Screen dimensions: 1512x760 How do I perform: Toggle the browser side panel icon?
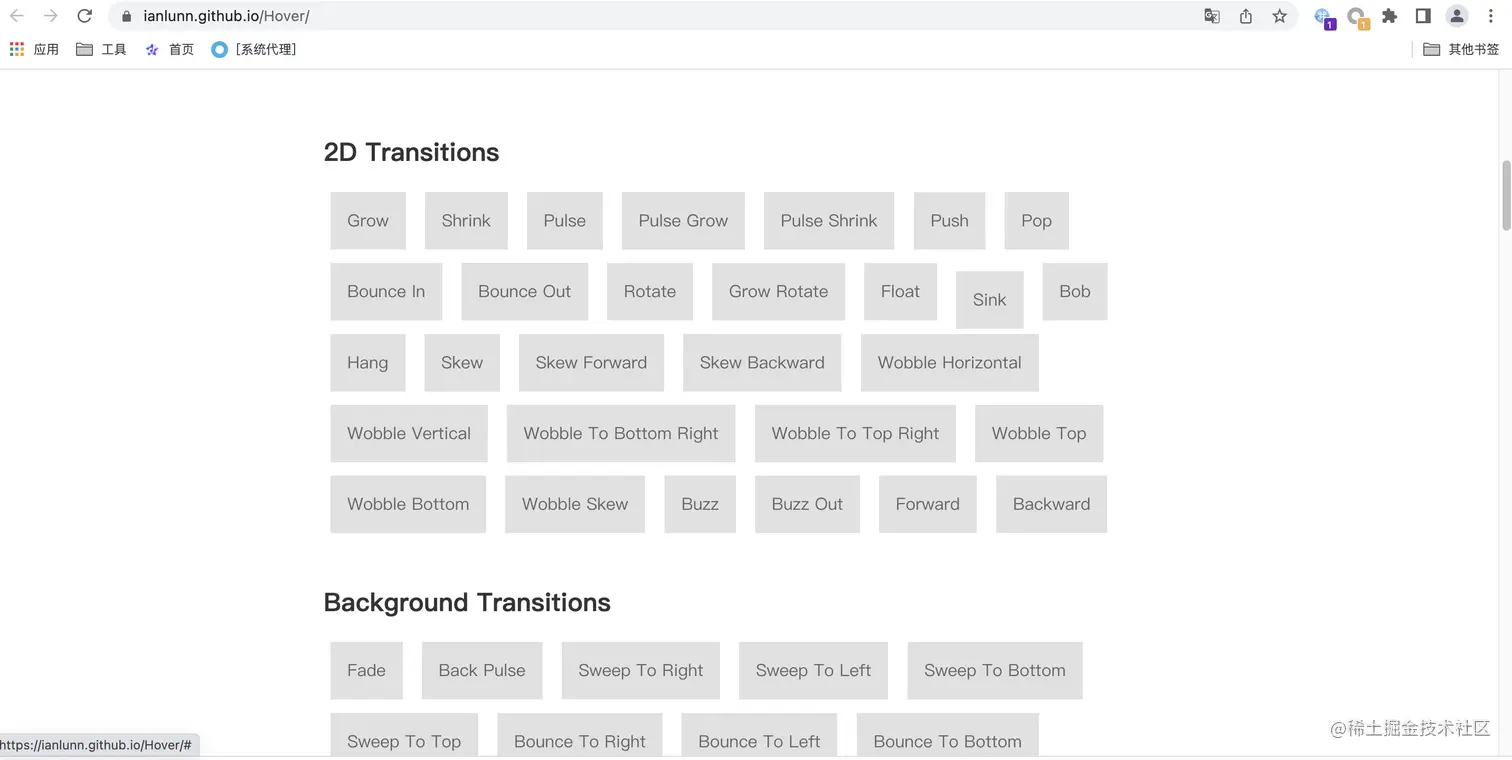[x=1423, y=16]
